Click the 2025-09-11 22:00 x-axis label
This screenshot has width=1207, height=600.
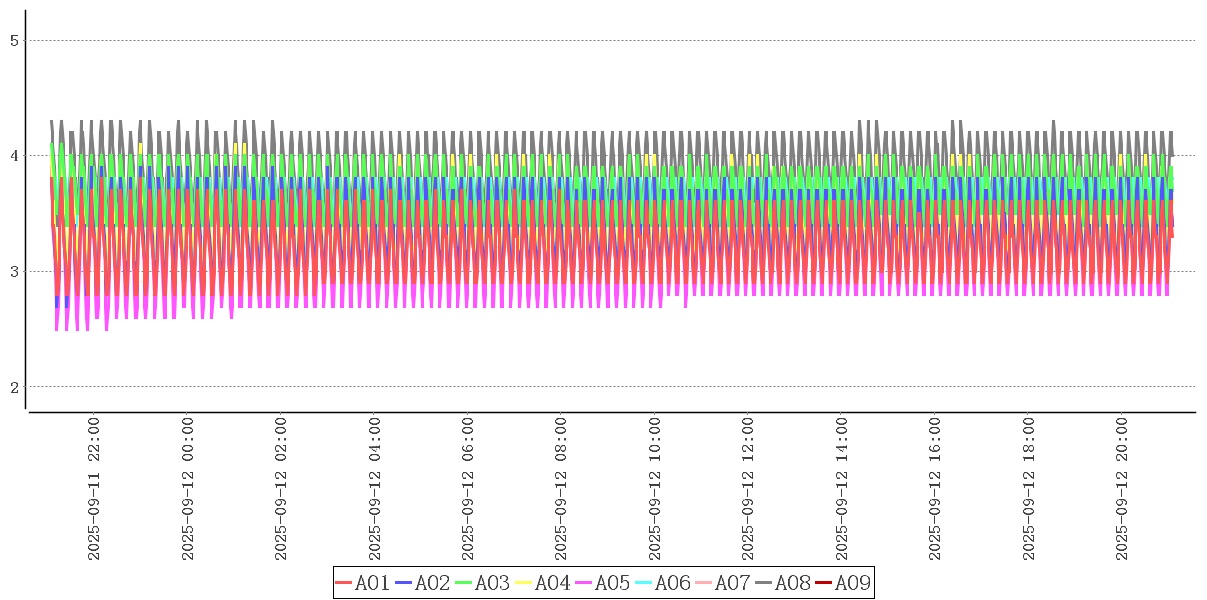pyautogui.click(x=94, y=490)
